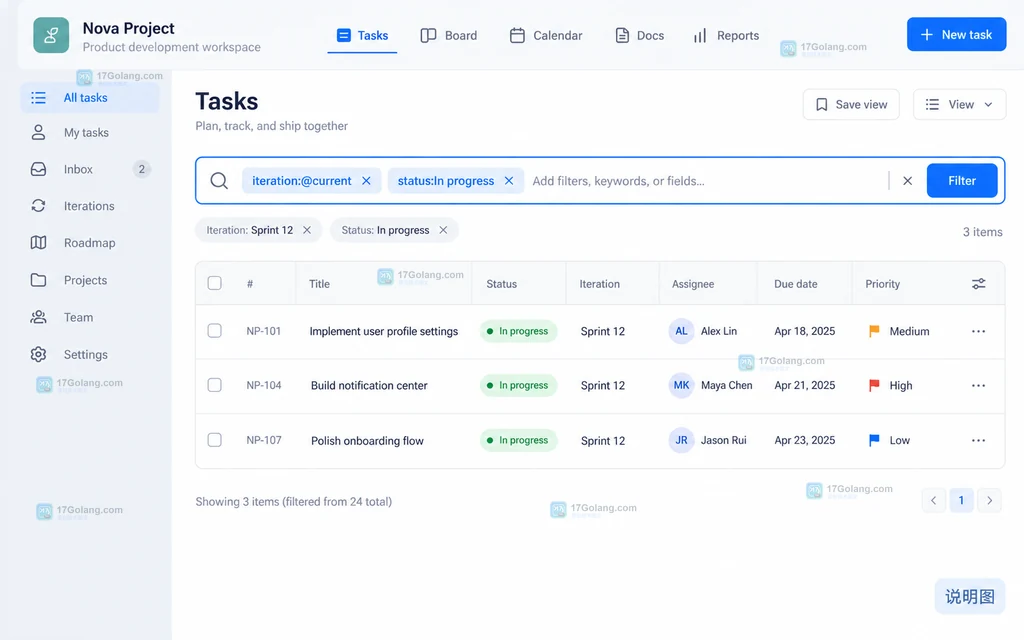Image resolution: width=1024 pixels, height=640 pixels.
Task: Click the table column settings icon
Action: click(978, 283)
